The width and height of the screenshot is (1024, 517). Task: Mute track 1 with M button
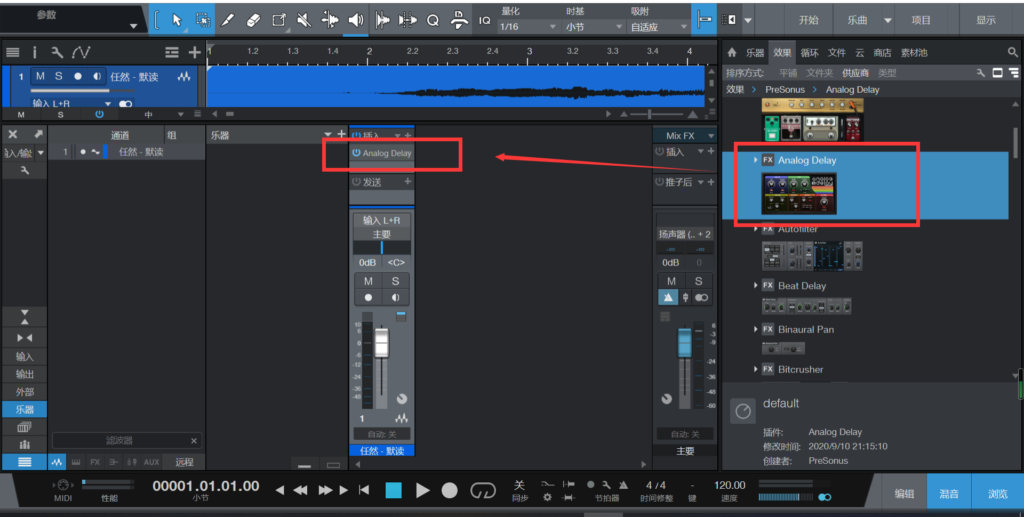(x=40, y=76)
